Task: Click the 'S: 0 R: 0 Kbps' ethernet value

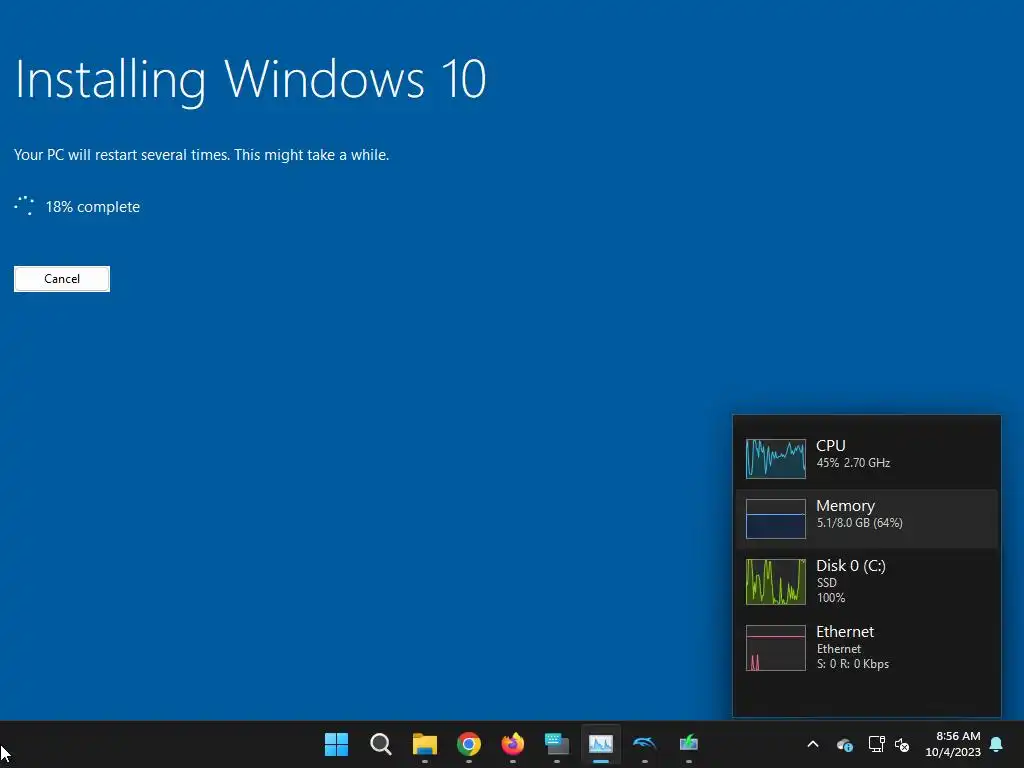Action: 853,664
